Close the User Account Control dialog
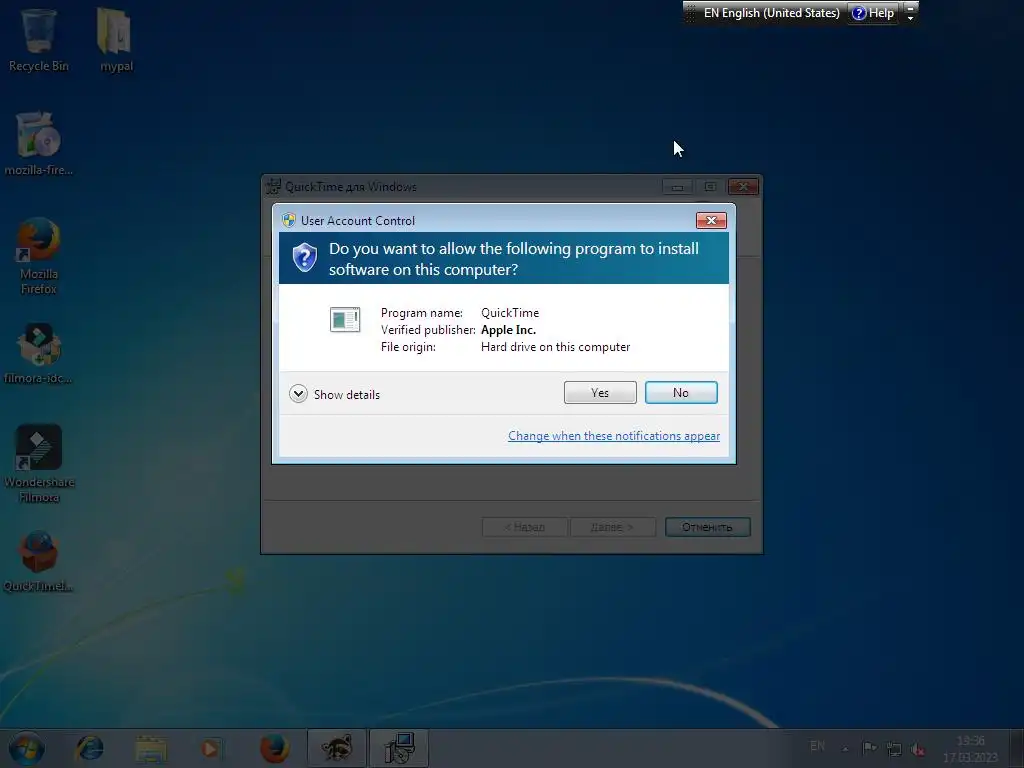Viewport: 1024px width, 768px height. click(711, 220)
